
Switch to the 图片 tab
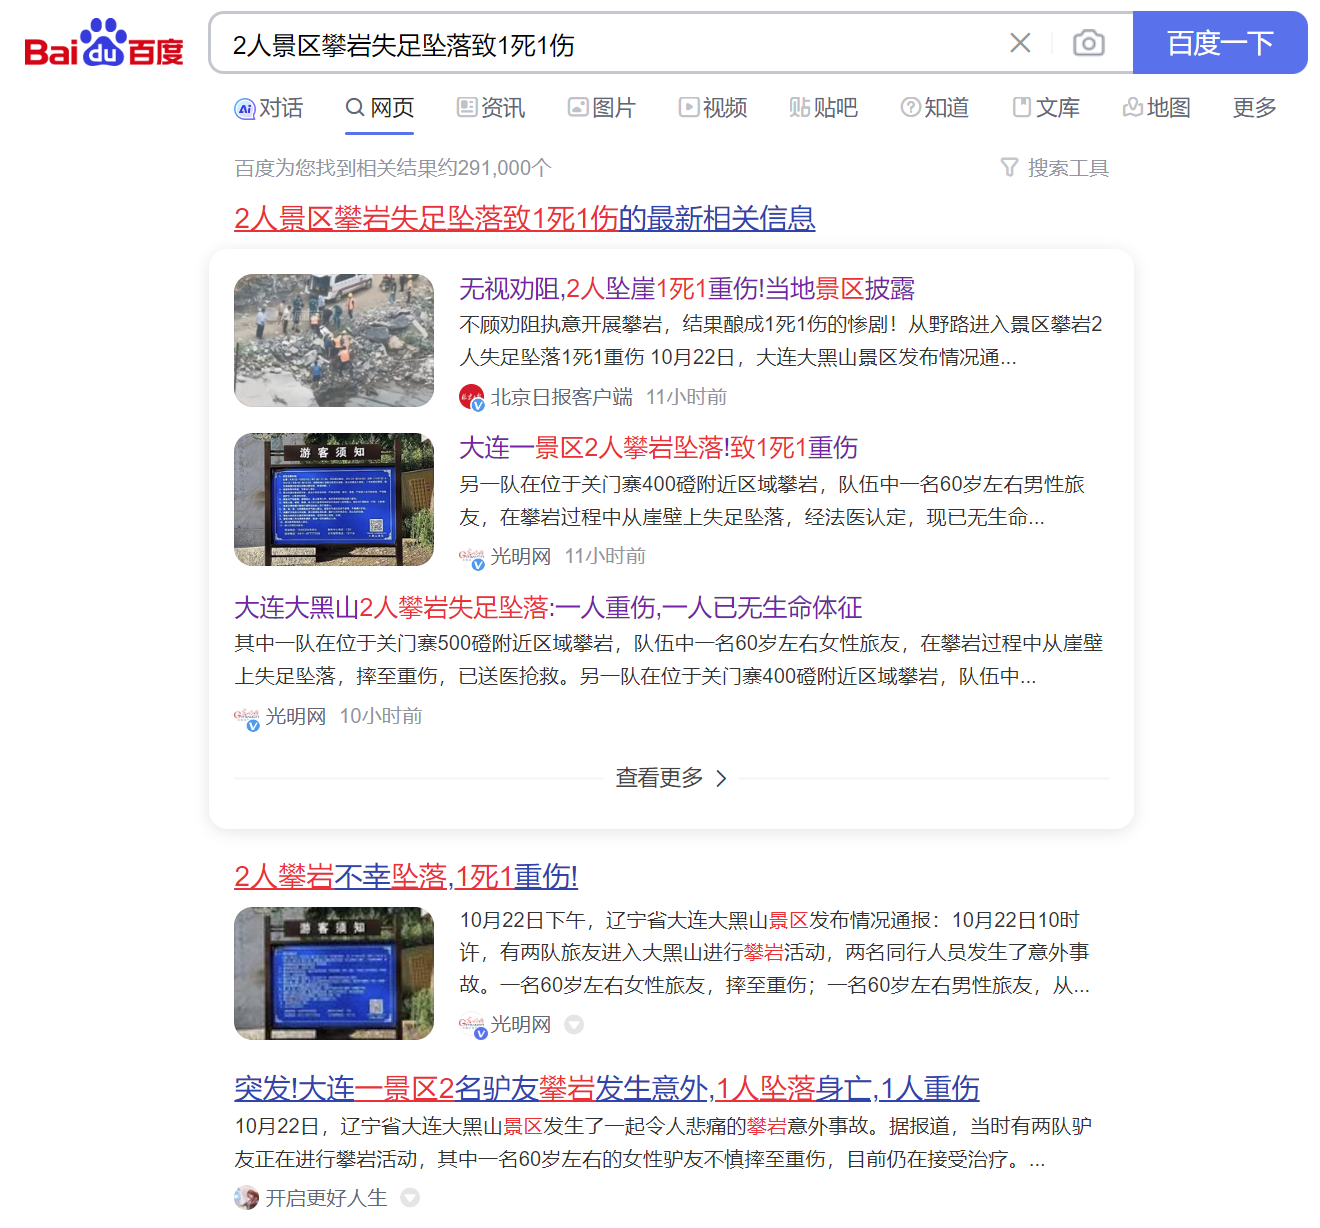pyautogui.click(x=602, y=108)
